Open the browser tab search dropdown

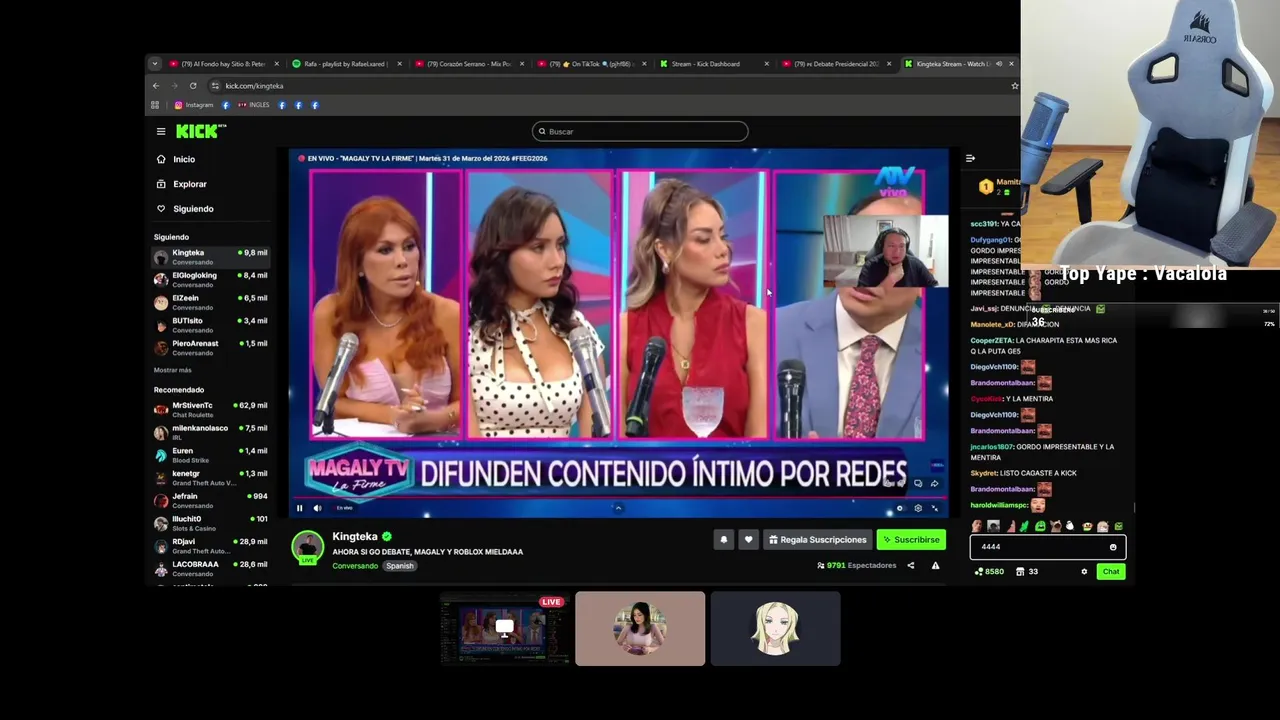click(154, 64)
